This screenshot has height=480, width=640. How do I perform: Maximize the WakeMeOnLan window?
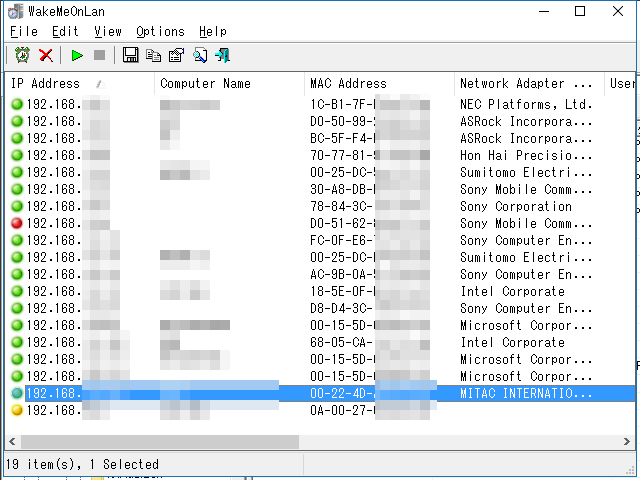[580, 11]
